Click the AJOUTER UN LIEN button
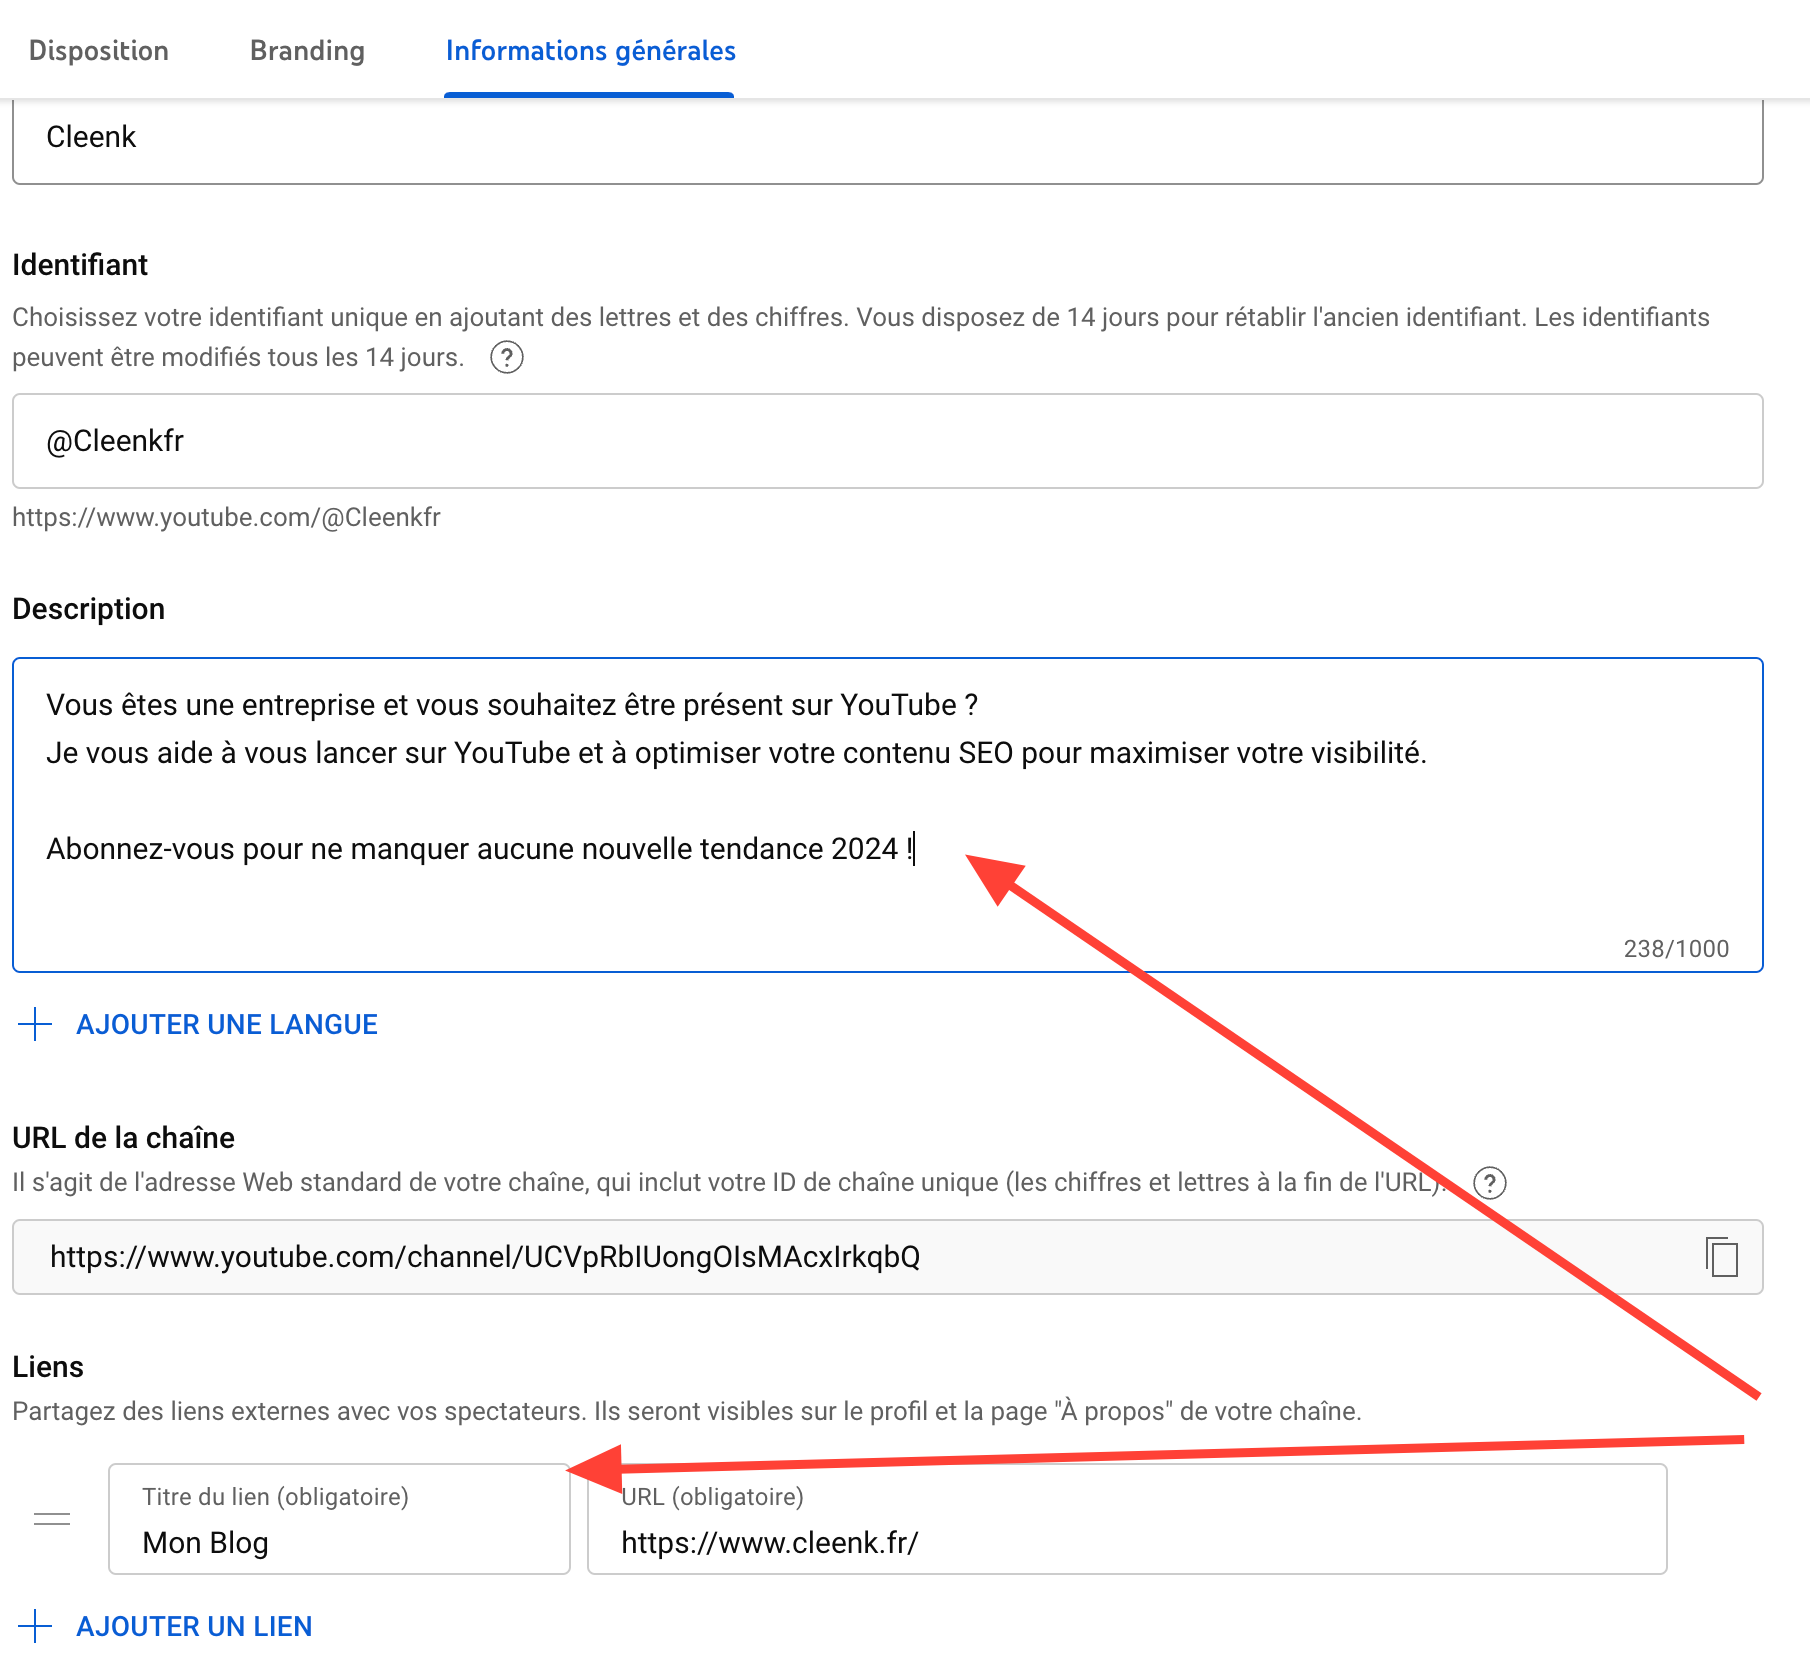The image size is (1810, 1672). (x=195, y=1626)
